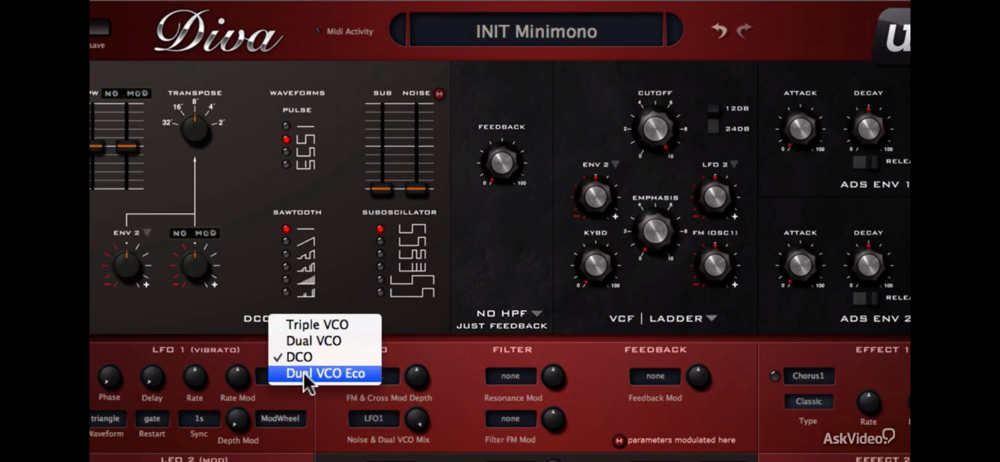Click the Attack knob of ADS ENV 1
This screenshot has height=462, width=1000.
pos(799,128)
